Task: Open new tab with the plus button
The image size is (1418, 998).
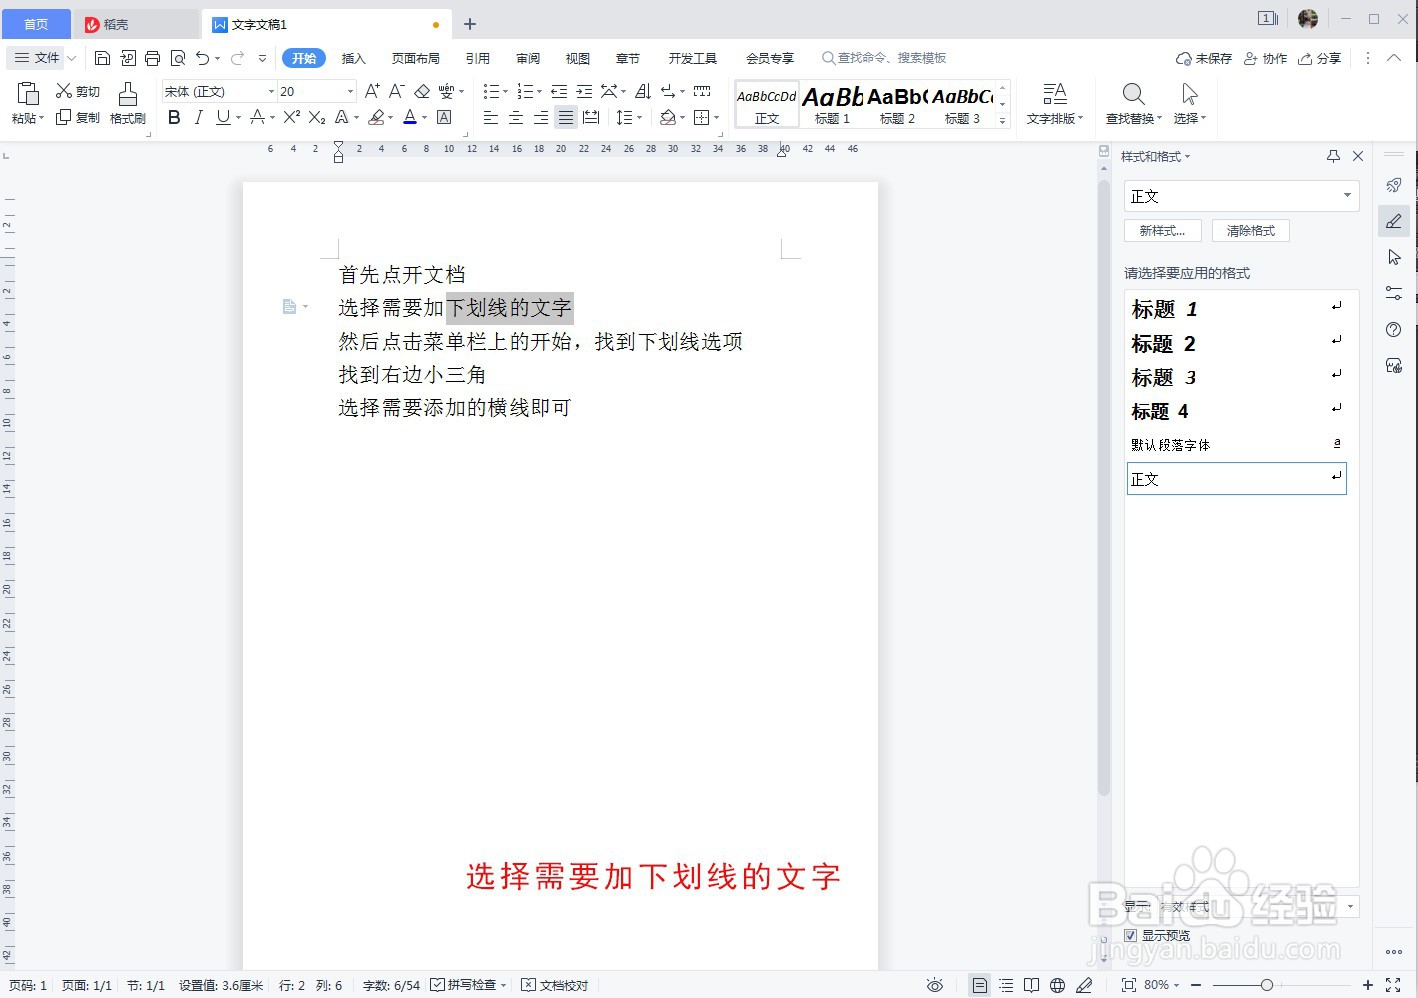Action: click(x=470, y=24)
